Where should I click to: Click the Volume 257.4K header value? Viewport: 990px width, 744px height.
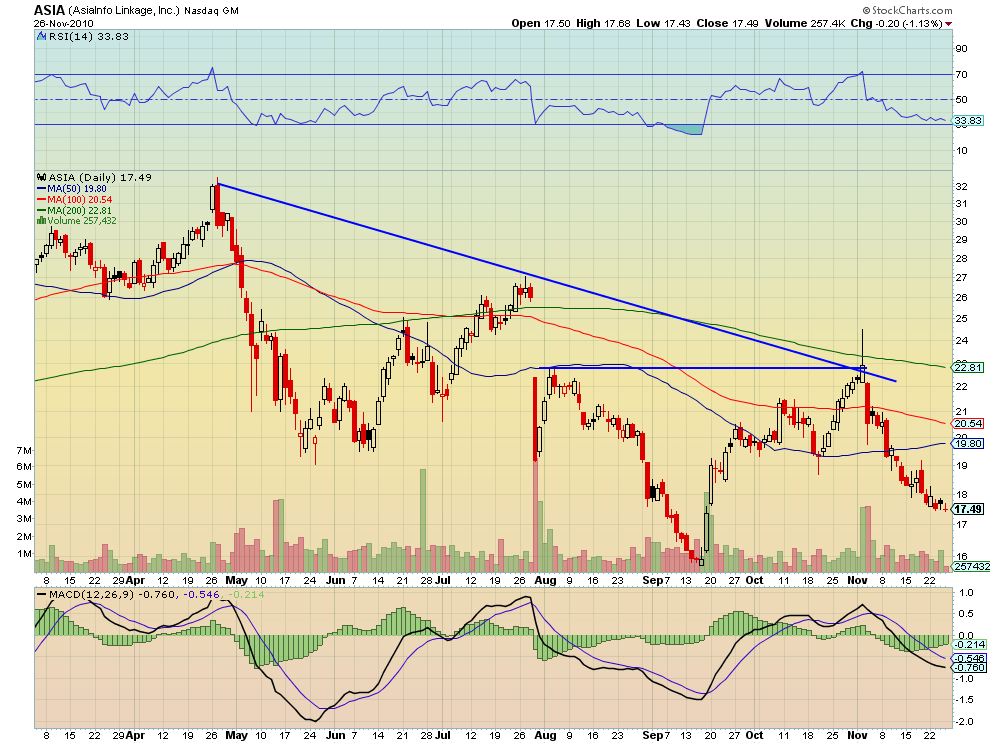coord(805,23)
